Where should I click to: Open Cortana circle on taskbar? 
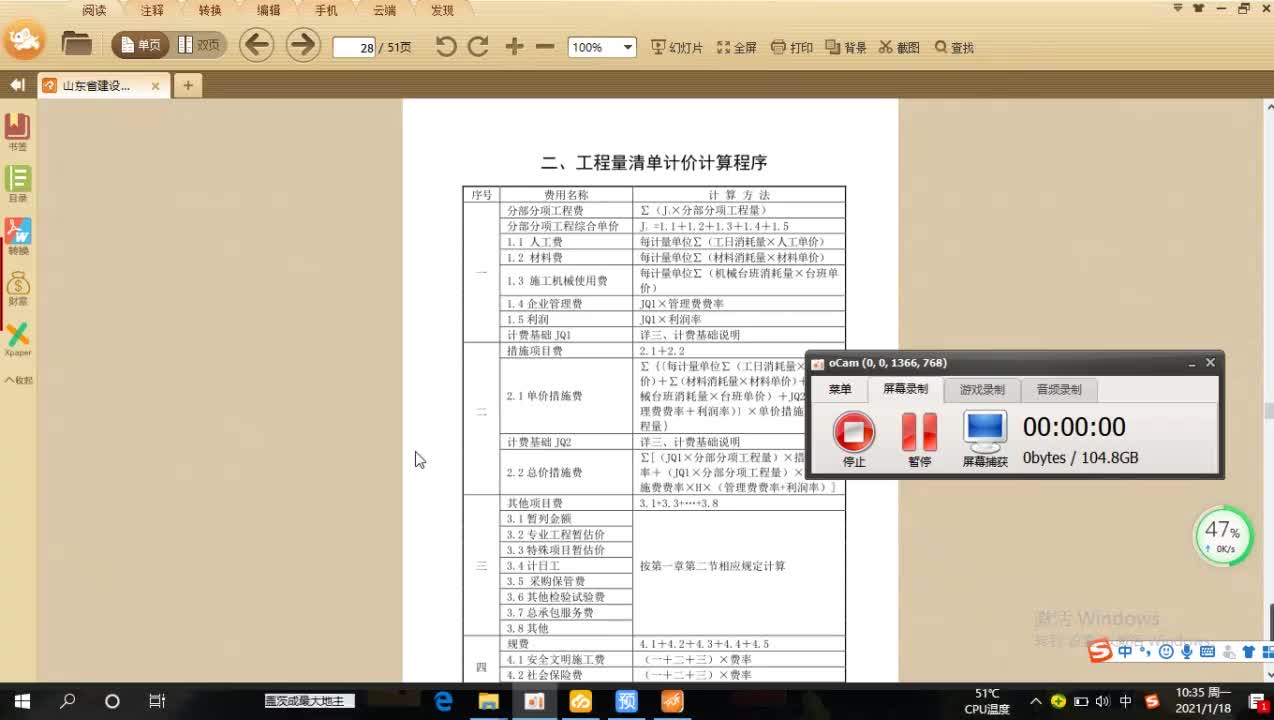112,701
